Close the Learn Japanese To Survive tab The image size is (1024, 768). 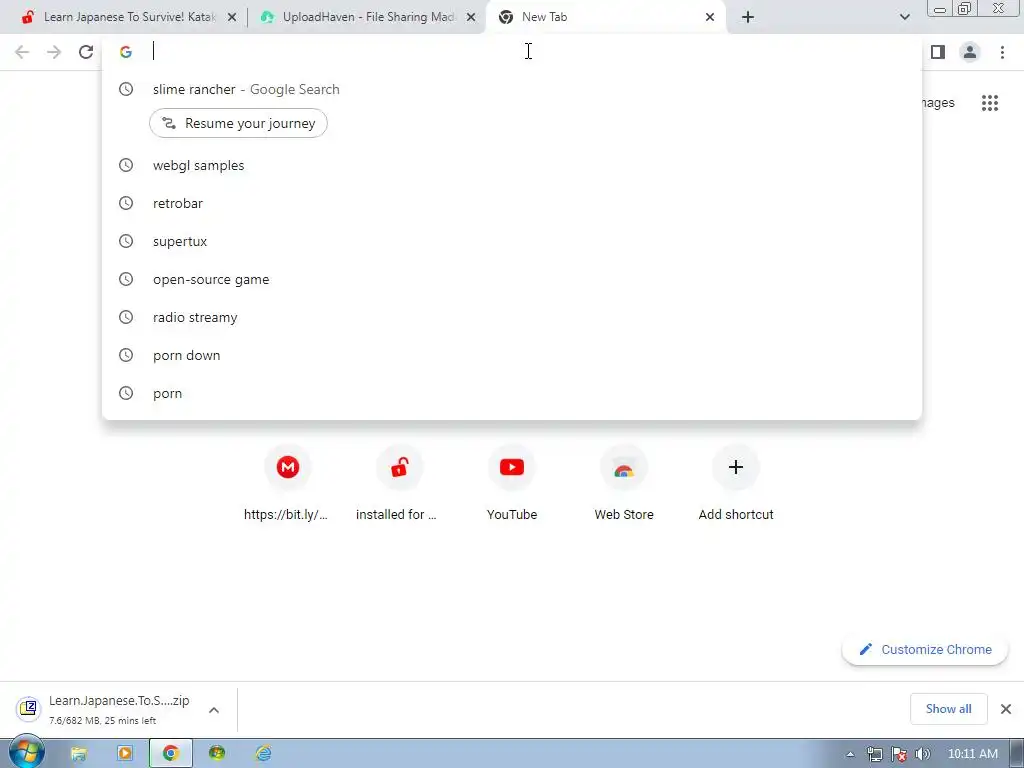coord(231,17)
